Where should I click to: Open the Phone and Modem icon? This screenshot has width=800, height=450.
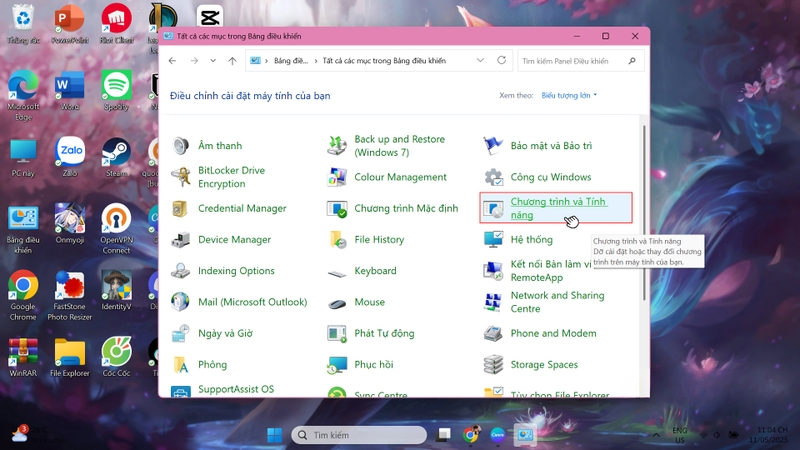click(493, 334)
